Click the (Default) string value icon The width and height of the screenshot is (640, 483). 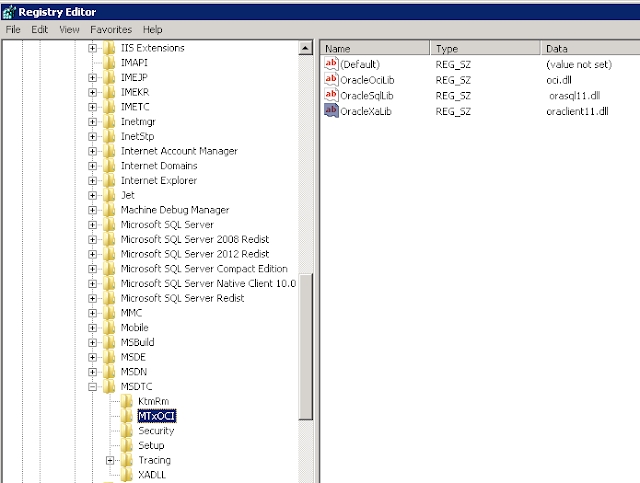point(331,64)
